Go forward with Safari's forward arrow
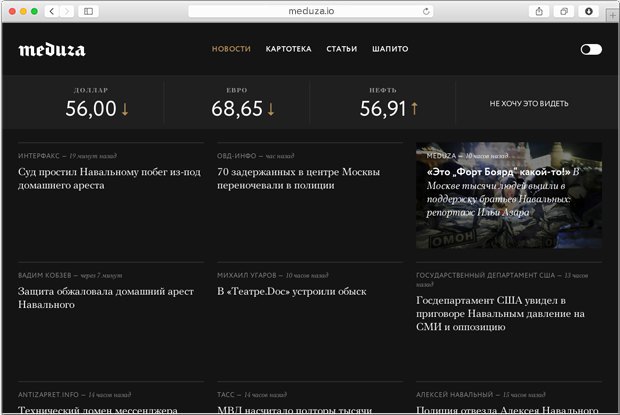This screenshot has width=620, height=415. click(x=67, y=11)
